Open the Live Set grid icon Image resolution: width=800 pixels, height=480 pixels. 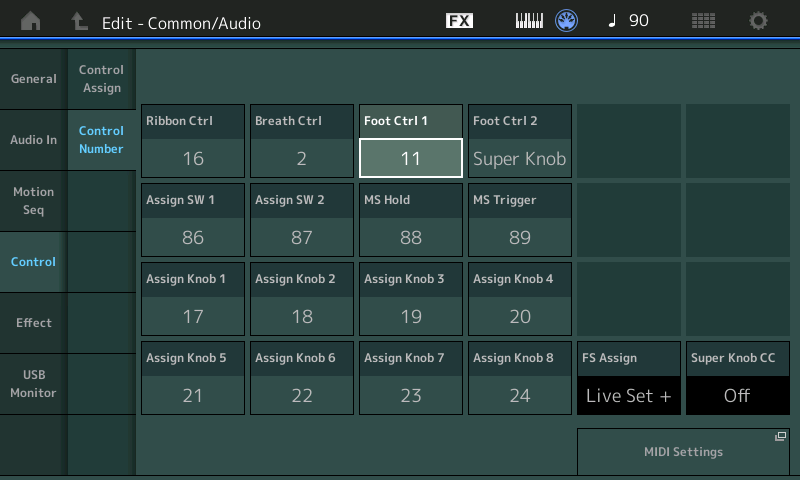click(x=703, y=21)
